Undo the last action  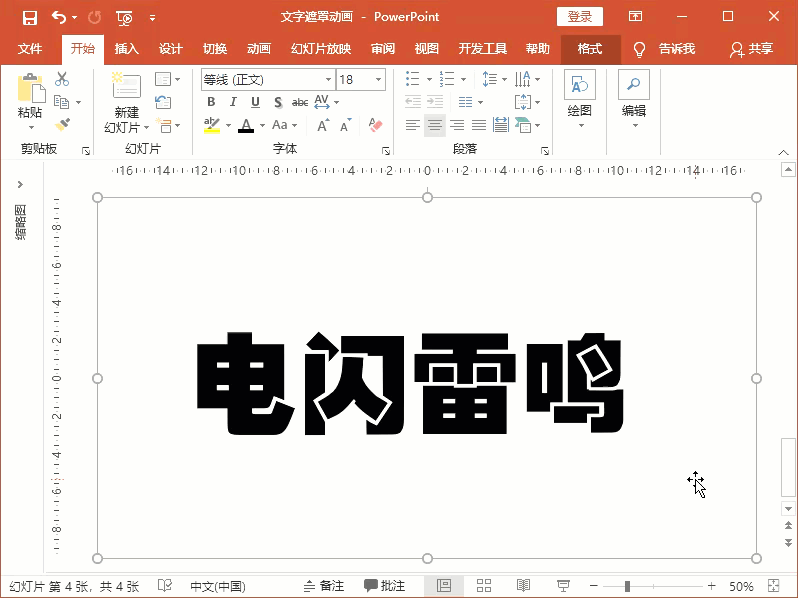tap(59, 18)
